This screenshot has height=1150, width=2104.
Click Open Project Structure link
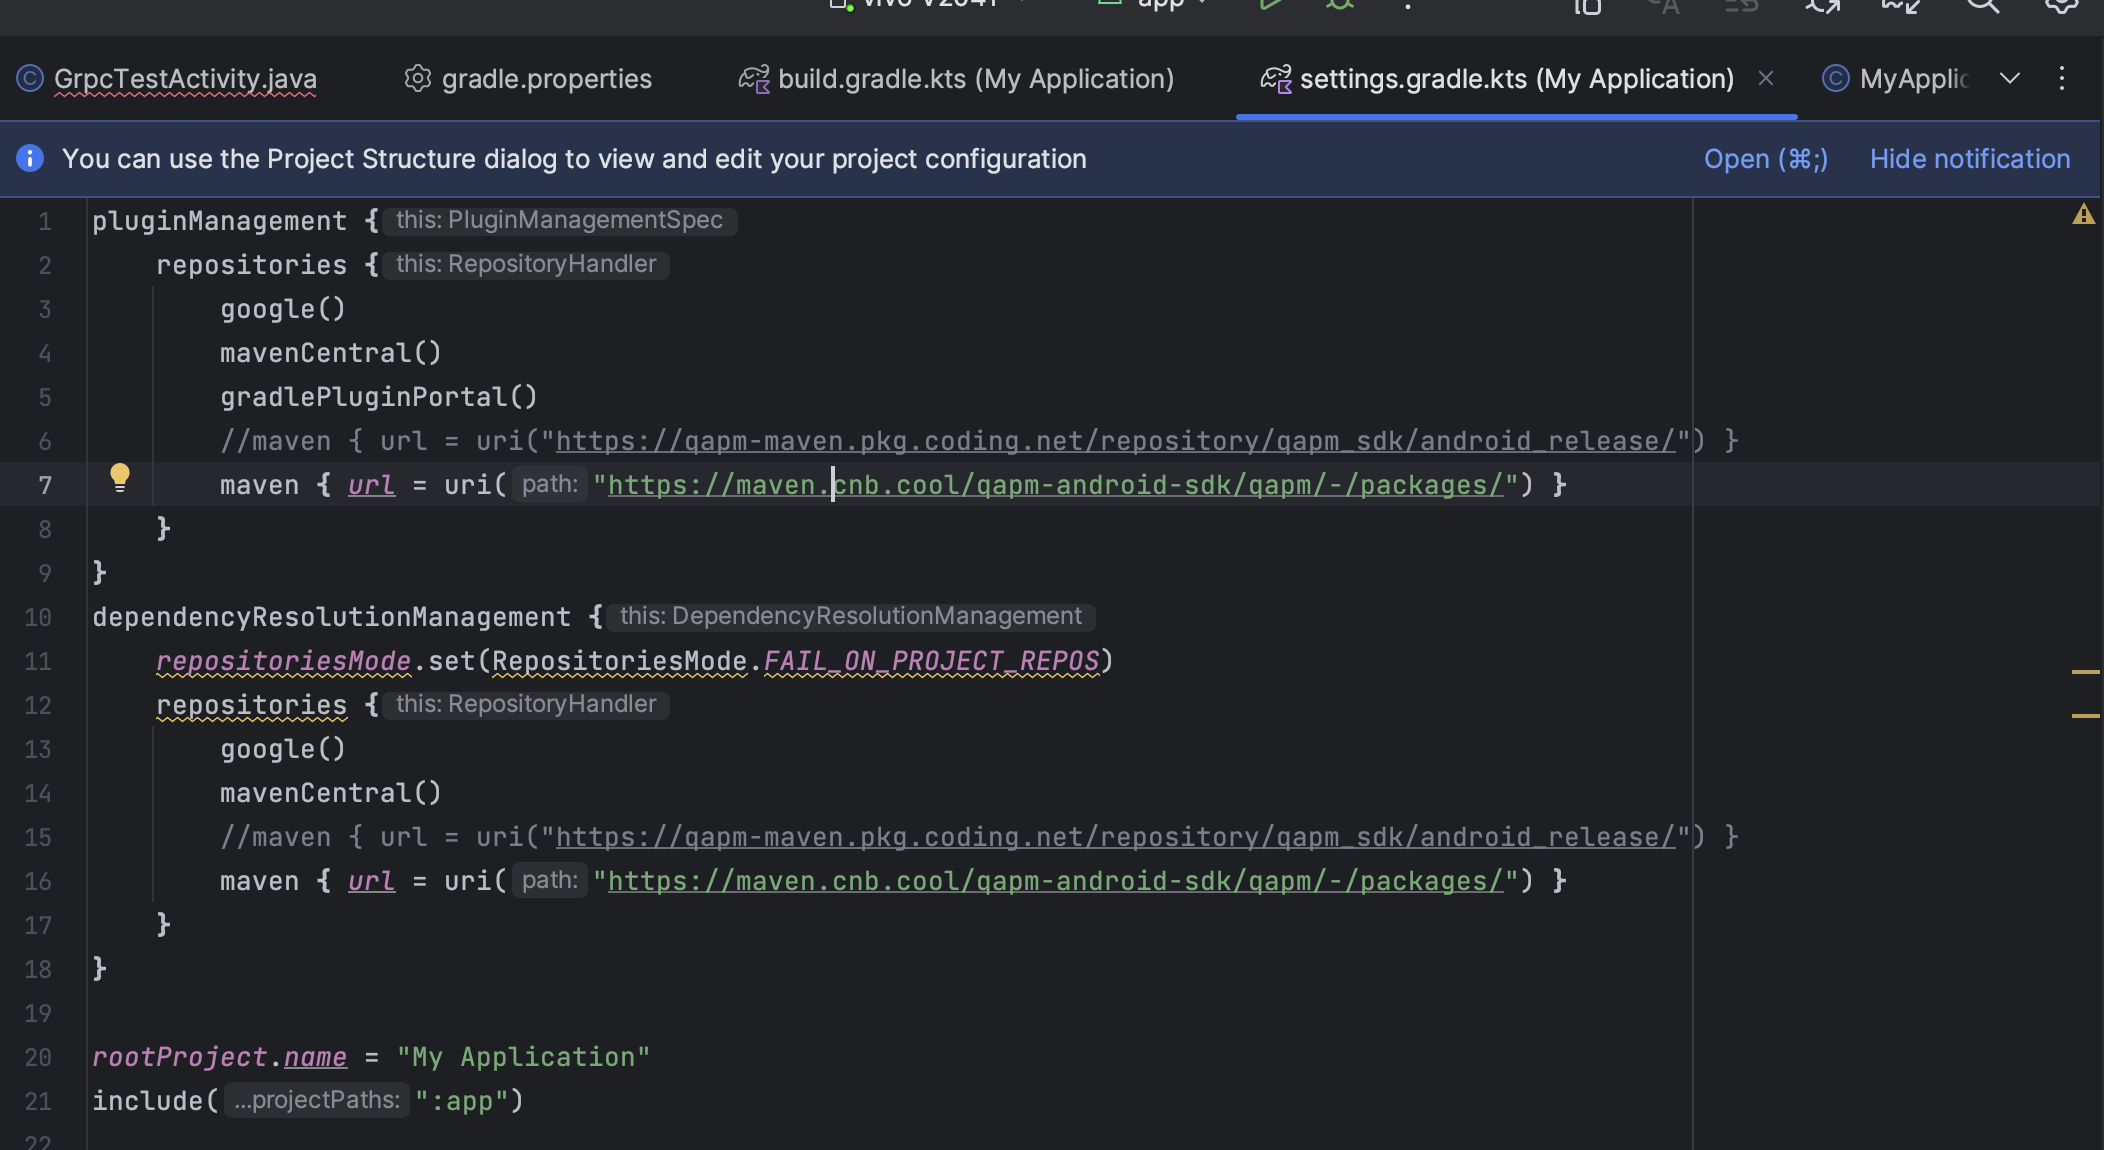click(x=1765, y=158)
